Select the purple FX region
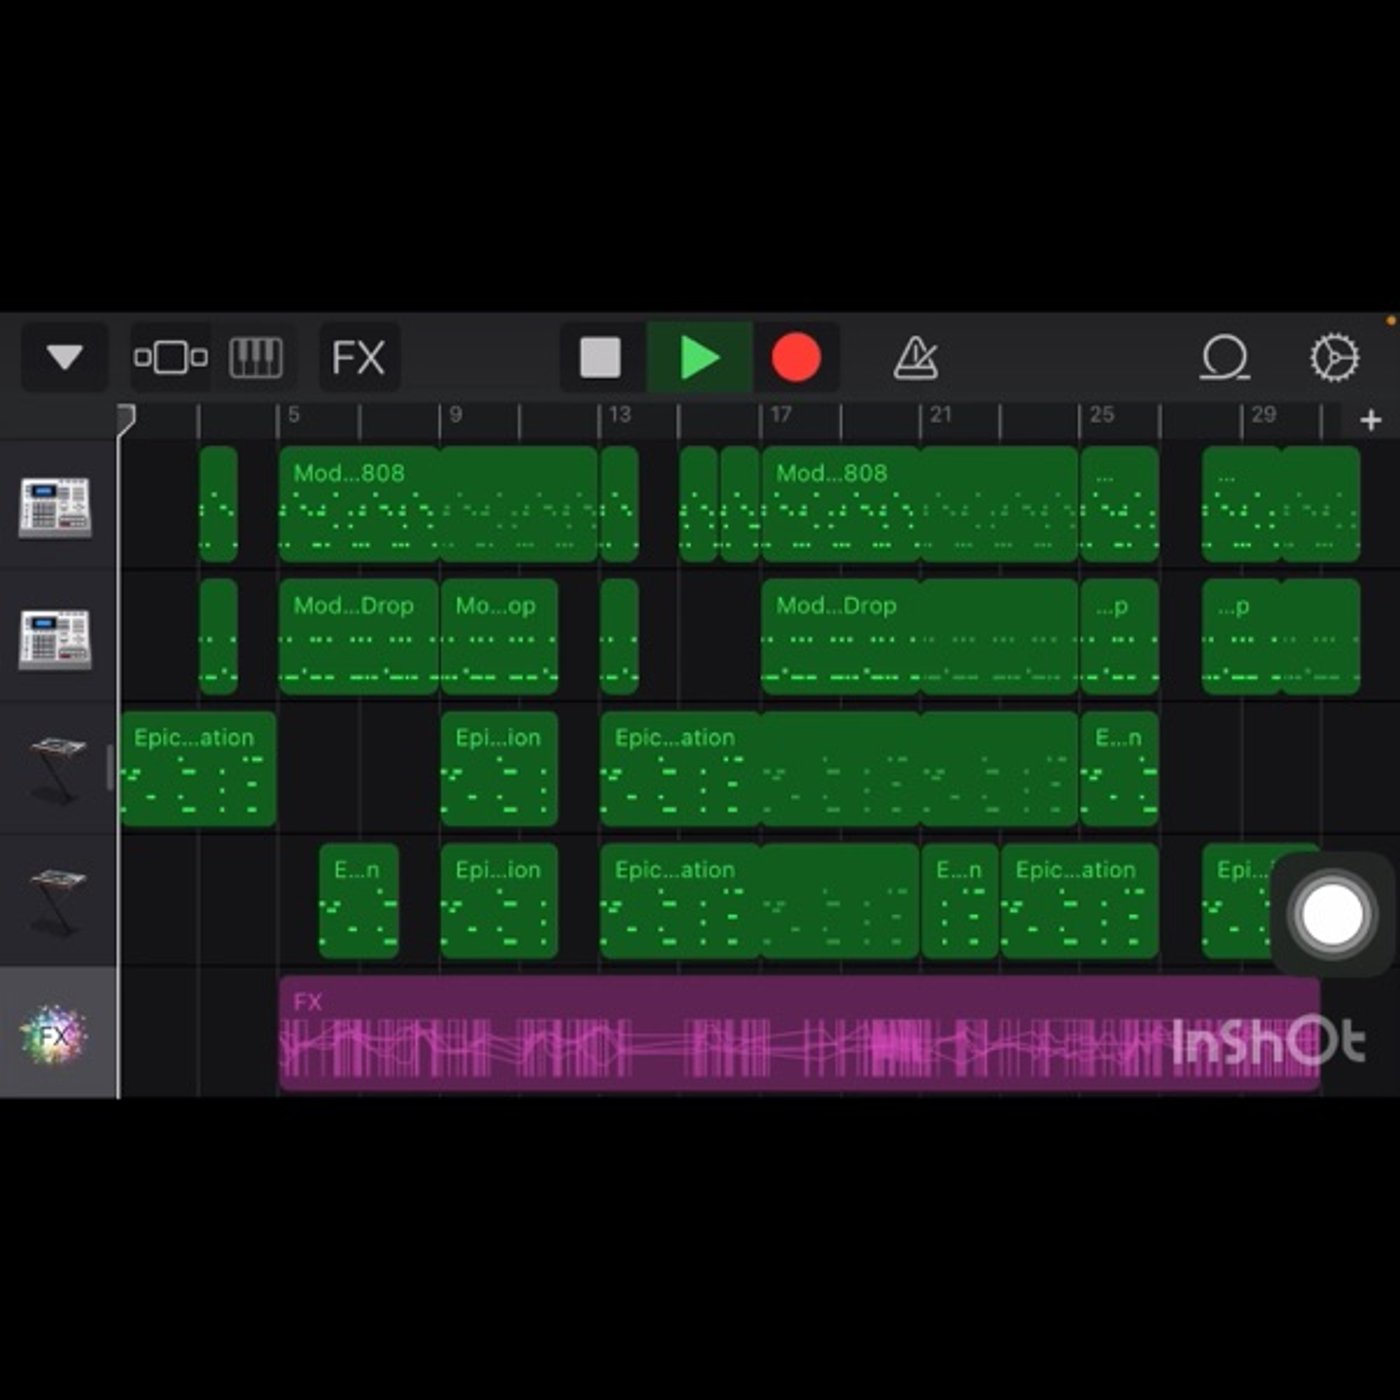The height and width of the screenshot is (1400, 1400). (x=799, y=1033)
